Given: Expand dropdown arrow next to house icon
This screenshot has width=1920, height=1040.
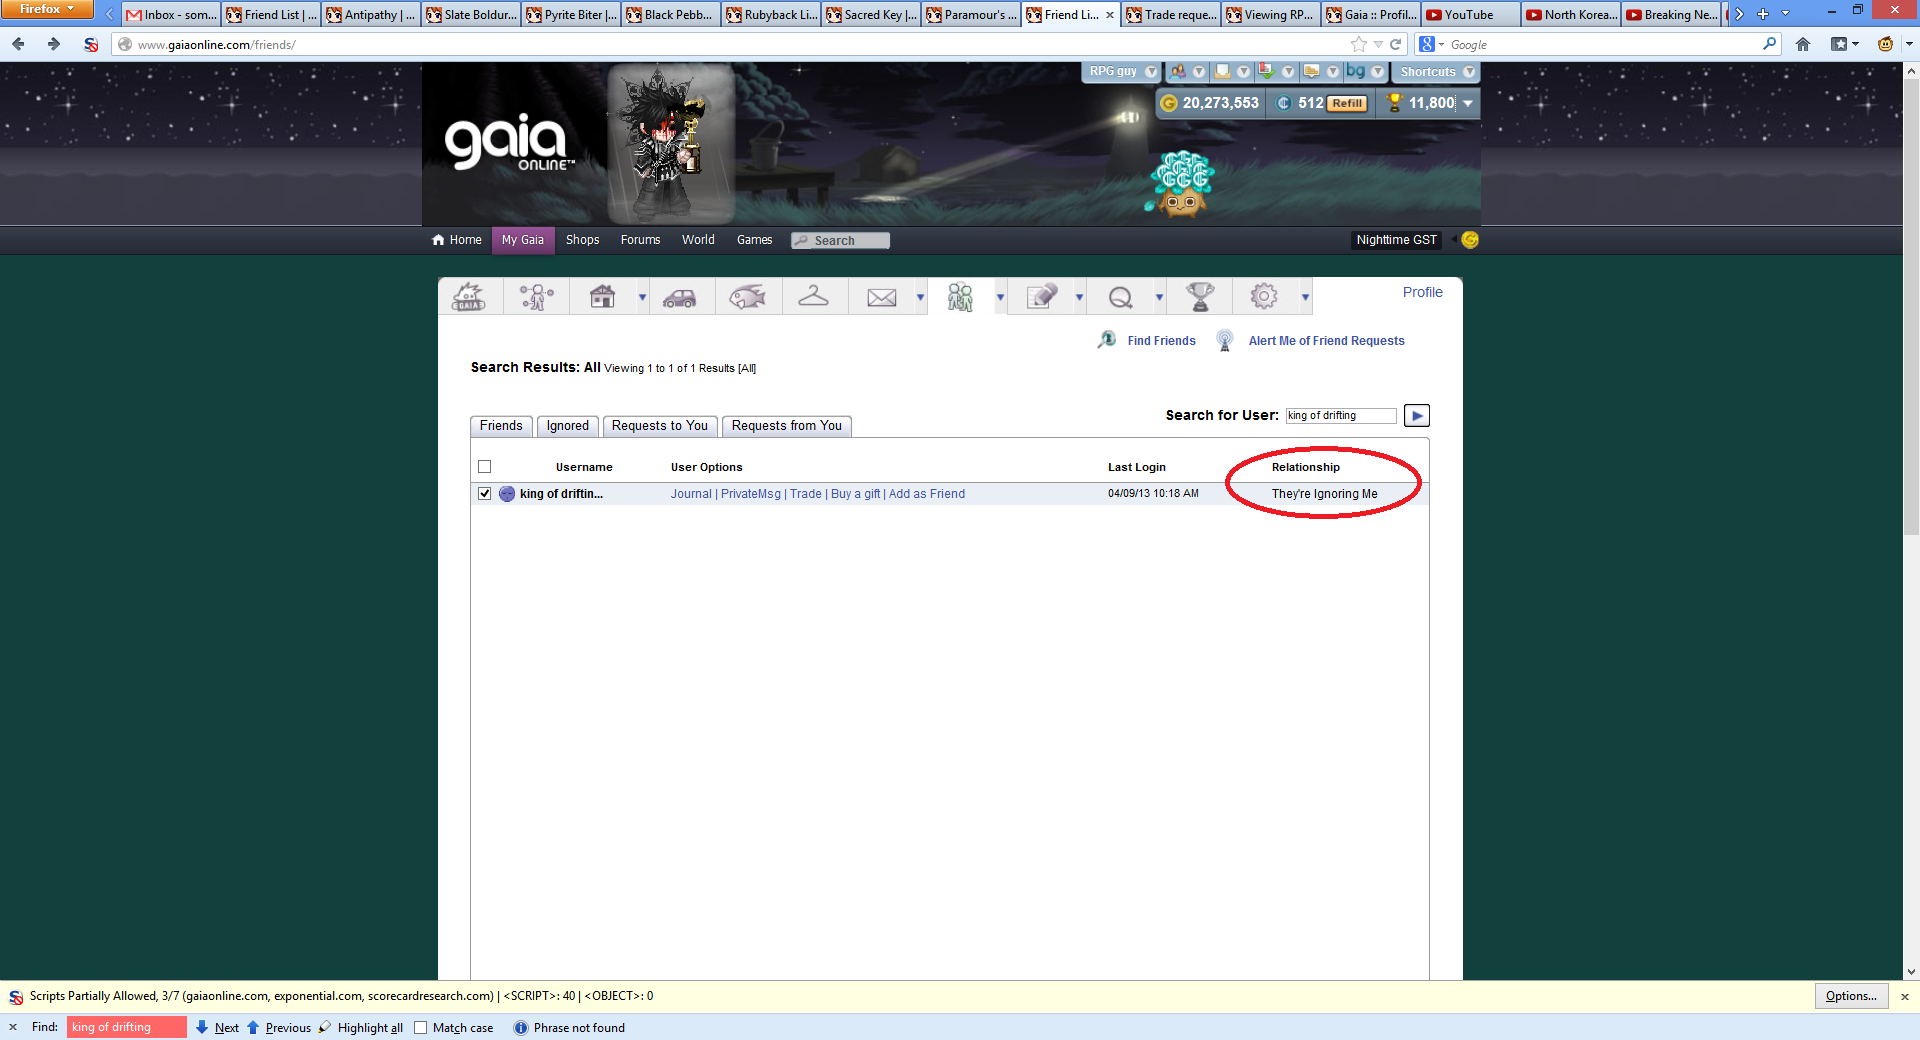Looking at the screenshot, I should click(642, 298).
